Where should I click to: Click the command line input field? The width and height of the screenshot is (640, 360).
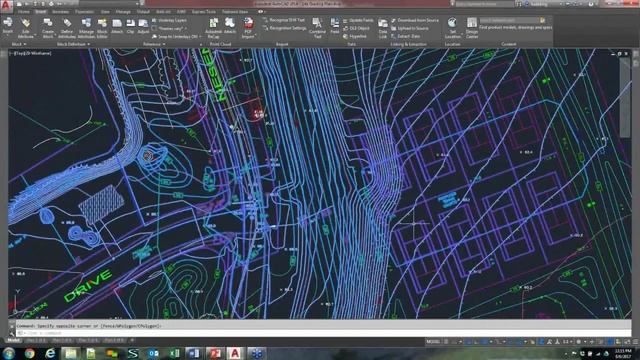click(322, 333)
